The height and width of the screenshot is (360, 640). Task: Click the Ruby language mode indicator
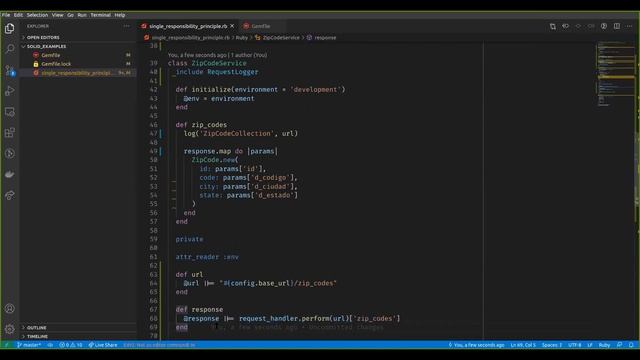604,345
